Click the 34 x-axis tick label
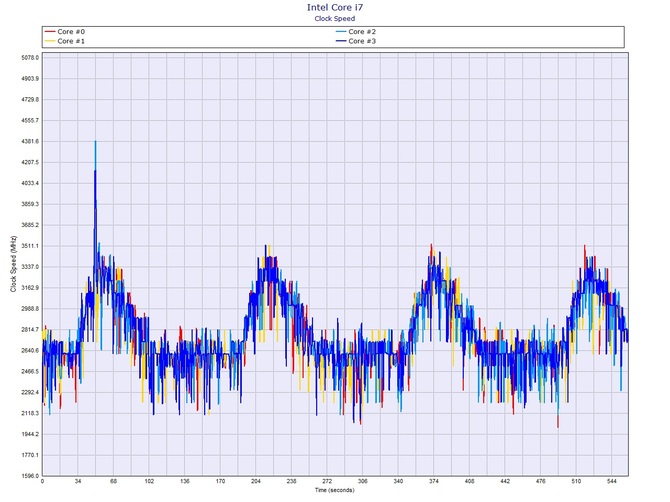Image resolution: width=670 pixels, height=502 pixels. point(78,481)
